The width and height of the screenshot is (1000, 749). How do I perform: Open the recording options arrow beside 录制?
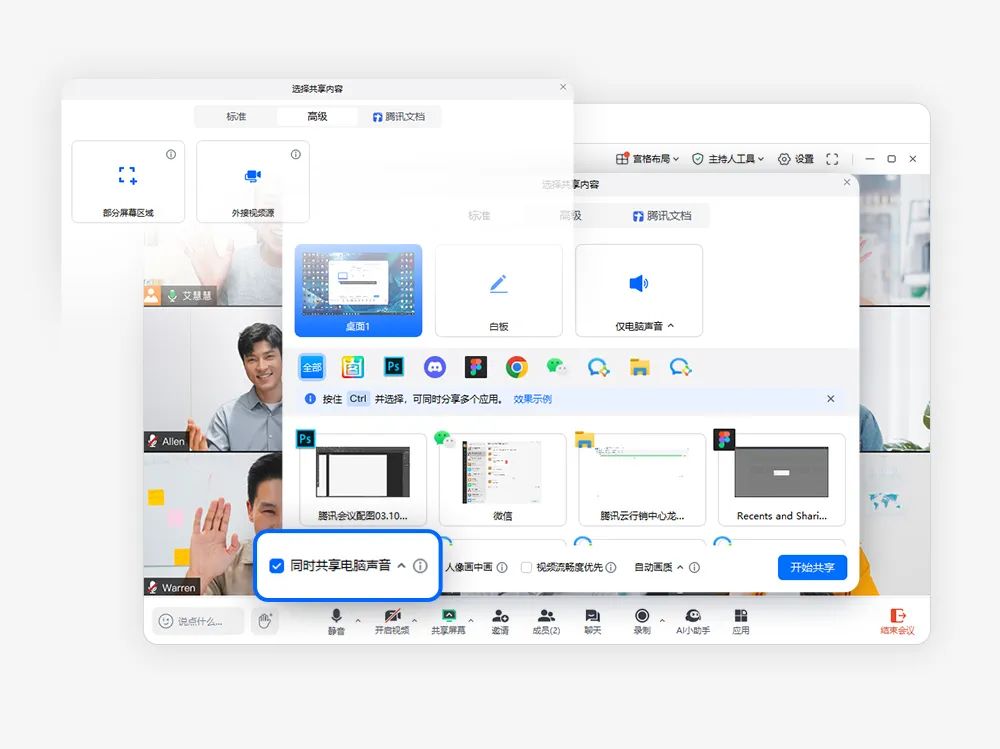click(662, 620)
